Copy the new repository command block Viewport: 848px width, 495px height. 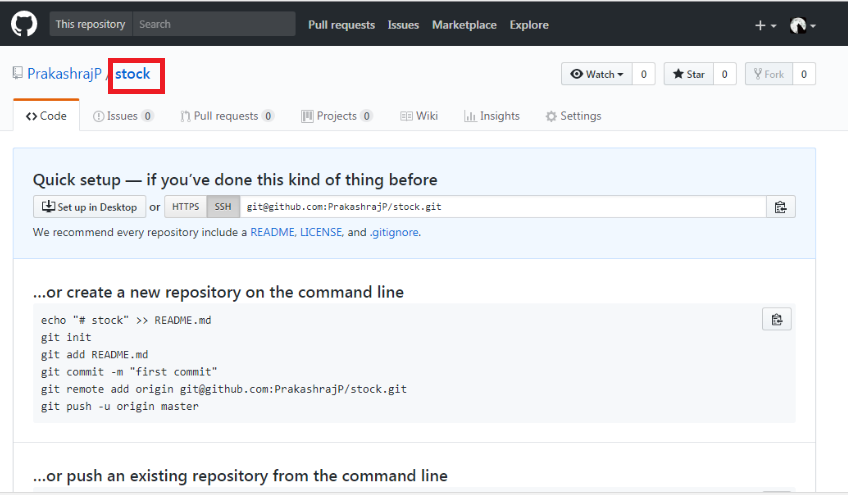pos(777,320)
